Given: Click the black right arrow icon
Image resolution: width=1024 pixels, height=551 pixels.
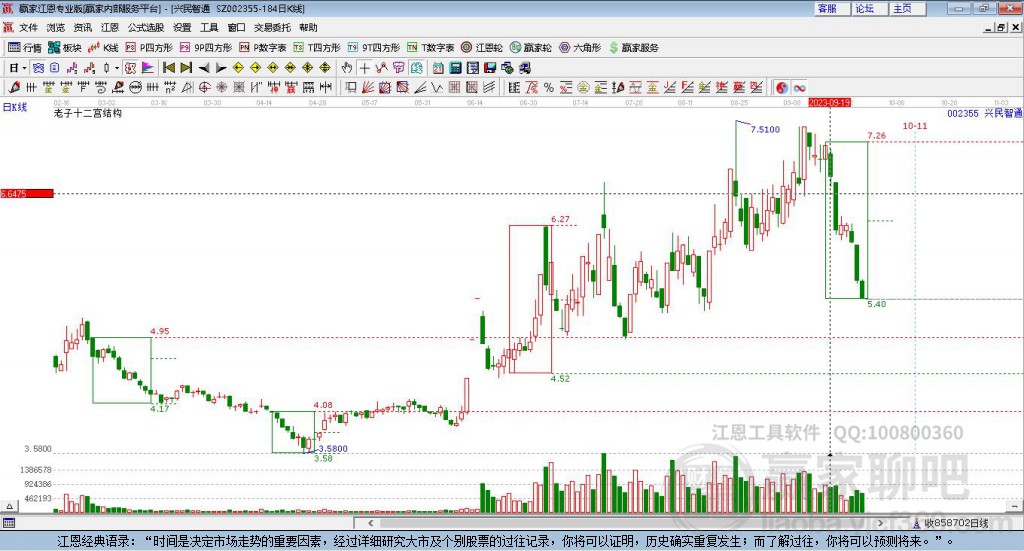Looking at the screenshot, I should (221, 68).
